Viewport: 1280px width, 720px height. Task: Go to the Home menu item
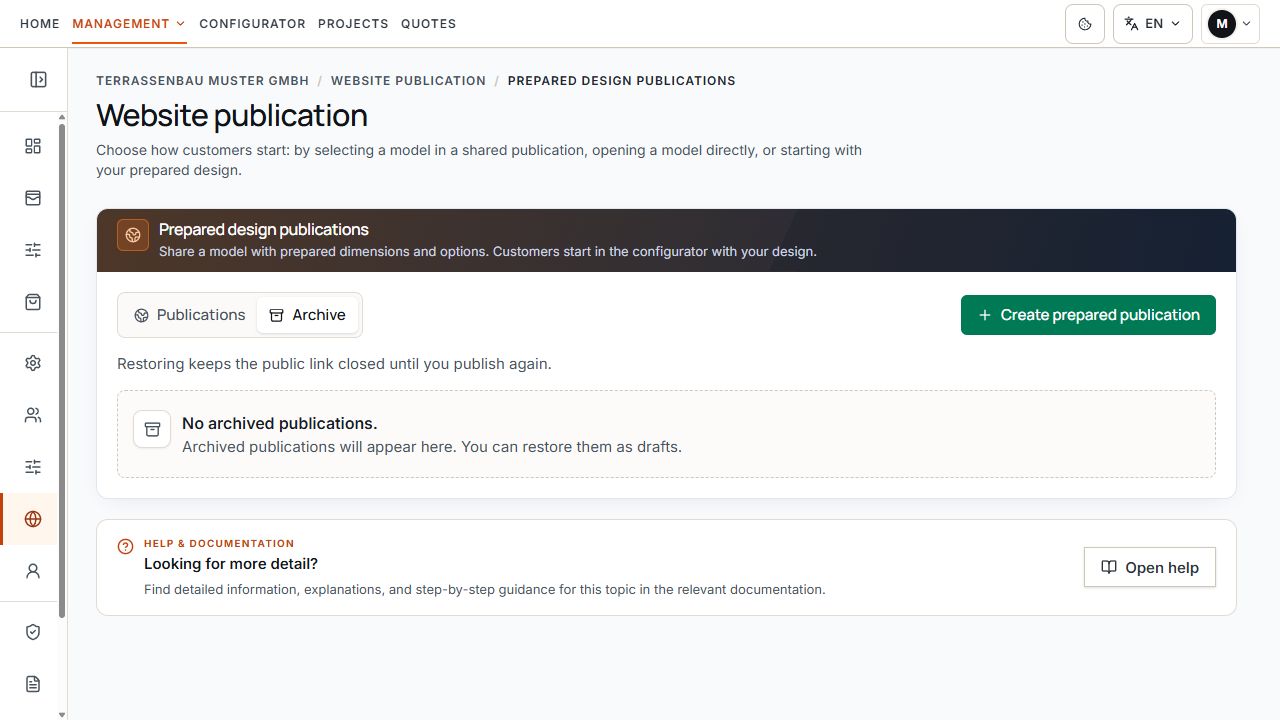(40, 24)
